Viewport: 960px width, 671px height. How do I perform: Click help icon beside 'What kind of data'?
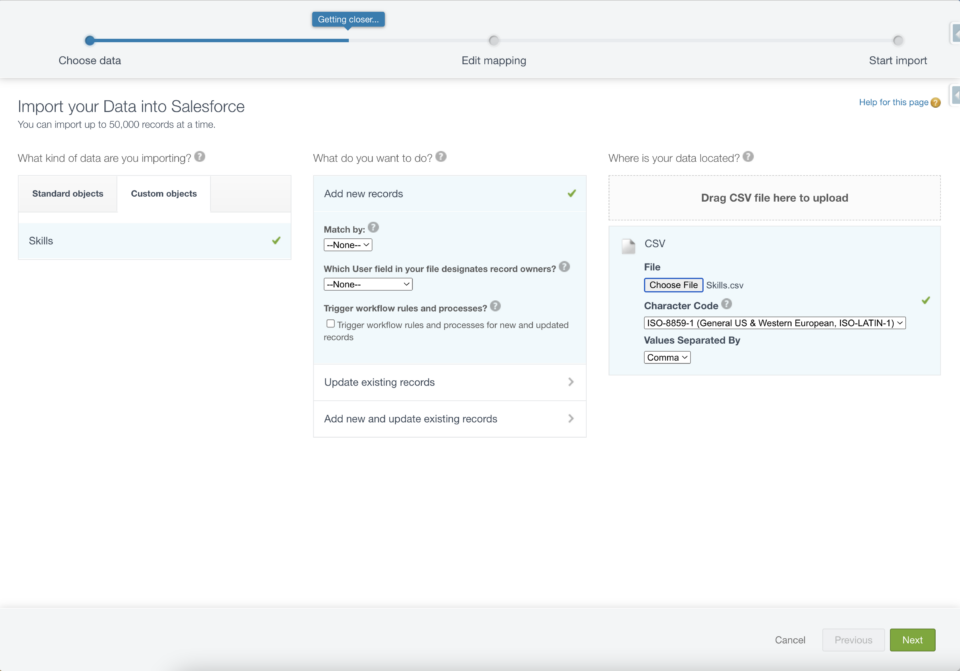pos(200,157)
